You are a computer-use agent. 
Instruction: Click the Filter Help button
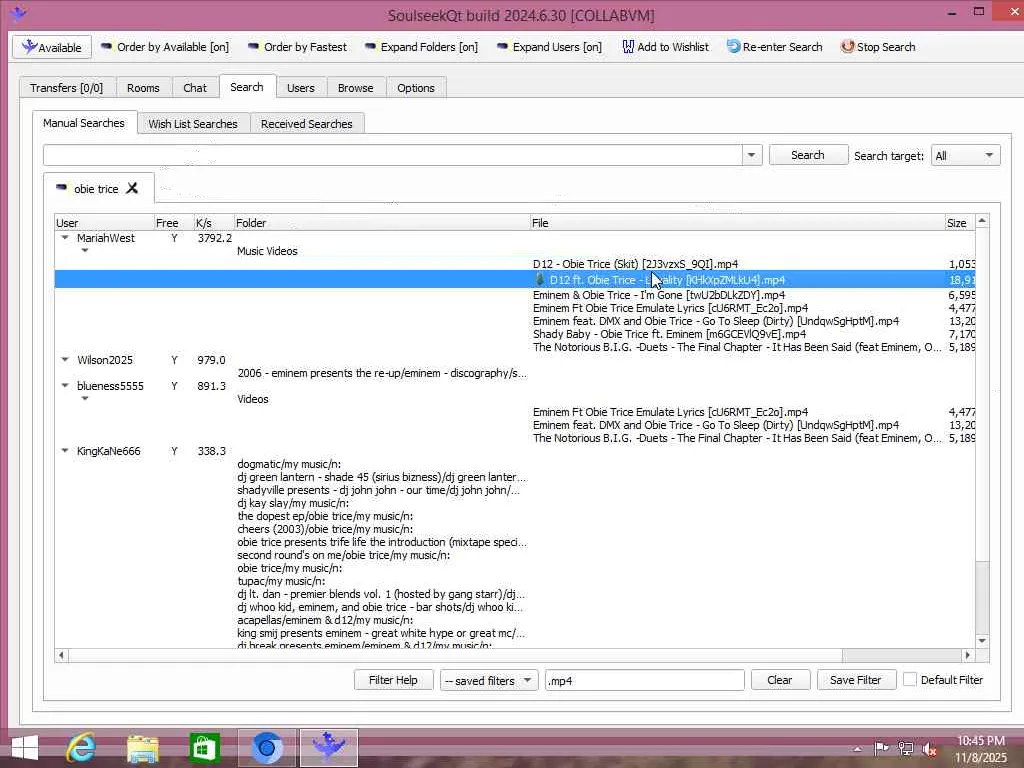393,680
